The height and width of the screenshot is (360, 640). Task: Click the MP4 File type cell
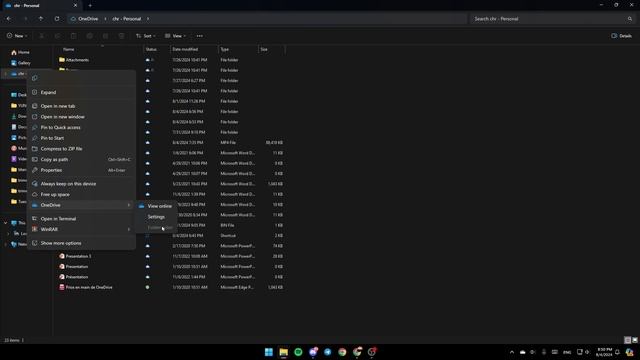[228, 143]
